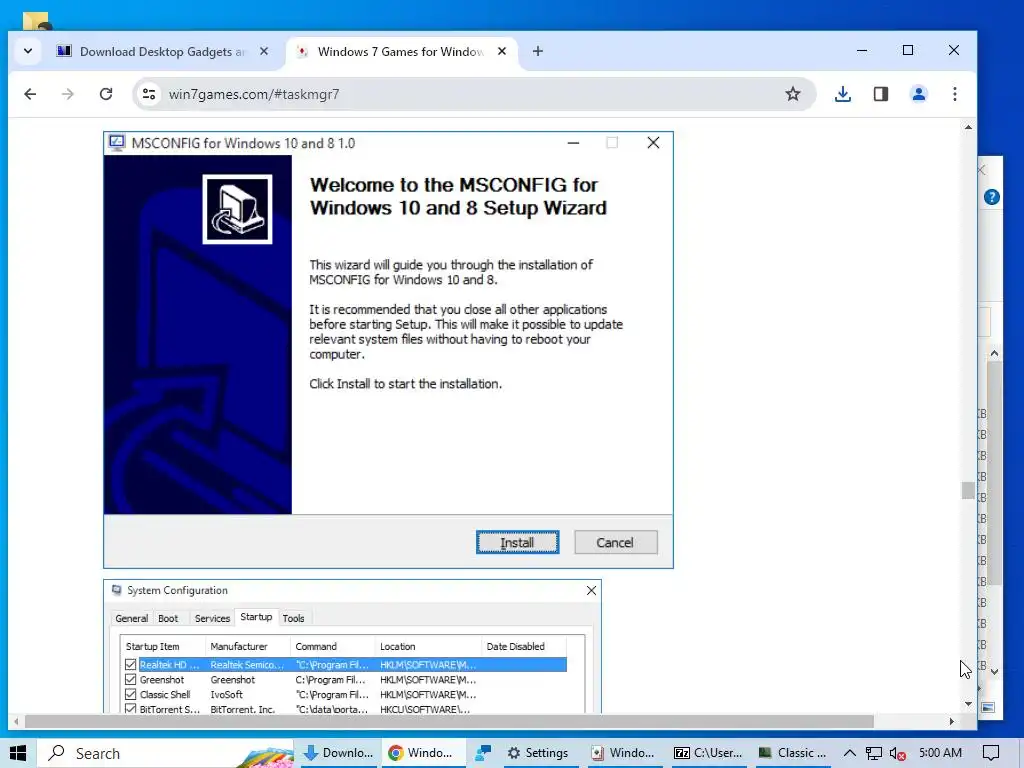1024x768 pixels.
Task: Click horizontal scrollbar right arrow
Action: [x=952, y=722]
